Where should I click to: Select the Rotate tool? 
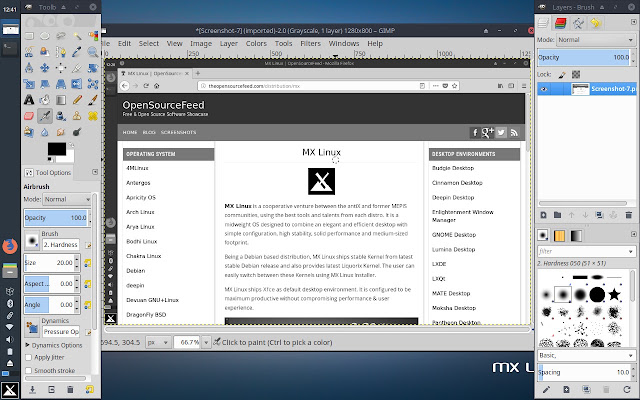(x=93, y=68)
